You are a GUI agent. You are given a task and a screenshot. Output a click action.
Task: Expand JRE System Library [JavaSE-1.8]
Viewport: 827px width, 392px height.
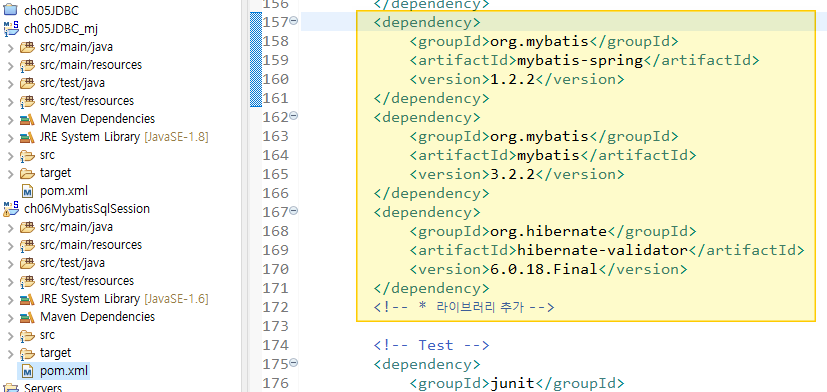11,137
